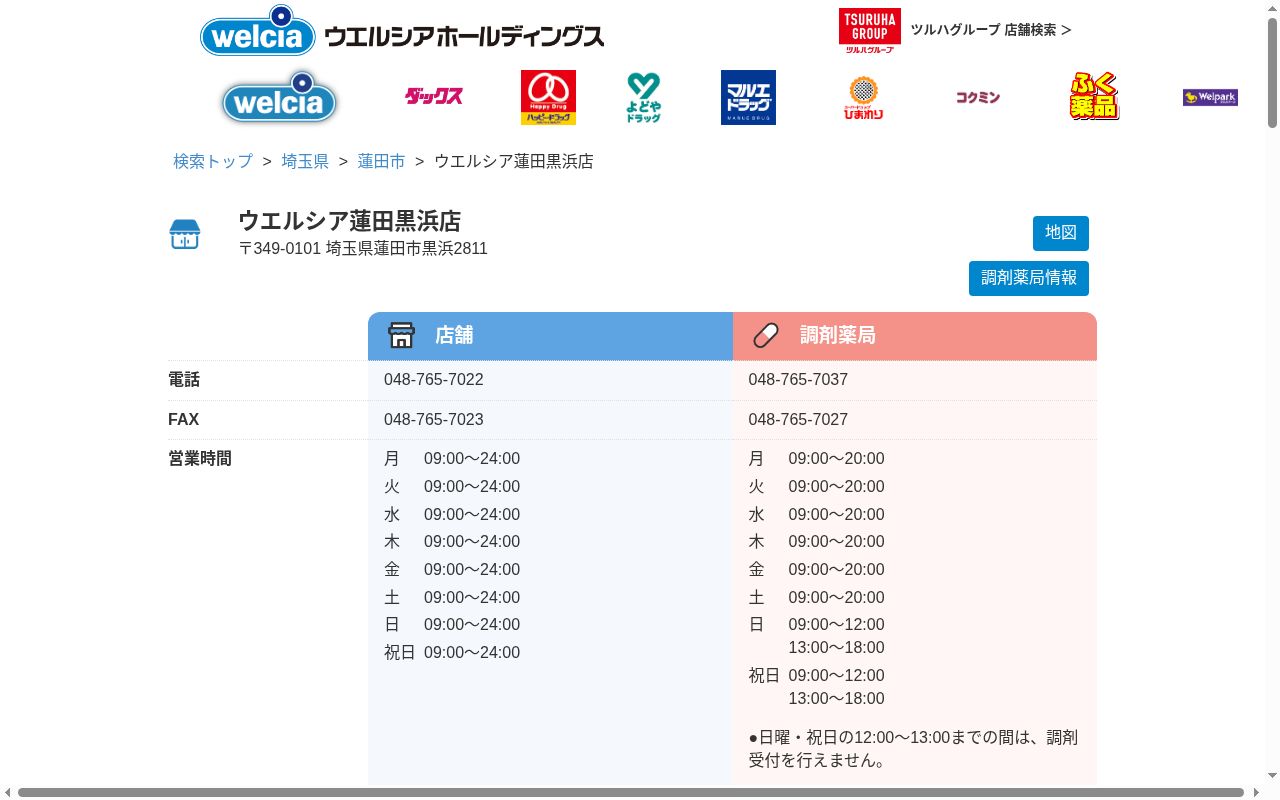The image size is (1280, 800).
Task: Click the shop icon in 店舗 header
Action: (x=401, y=335)
